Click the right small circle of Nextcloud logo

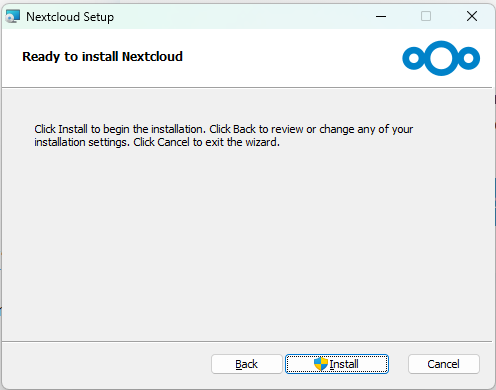click(x=469, y=58)
